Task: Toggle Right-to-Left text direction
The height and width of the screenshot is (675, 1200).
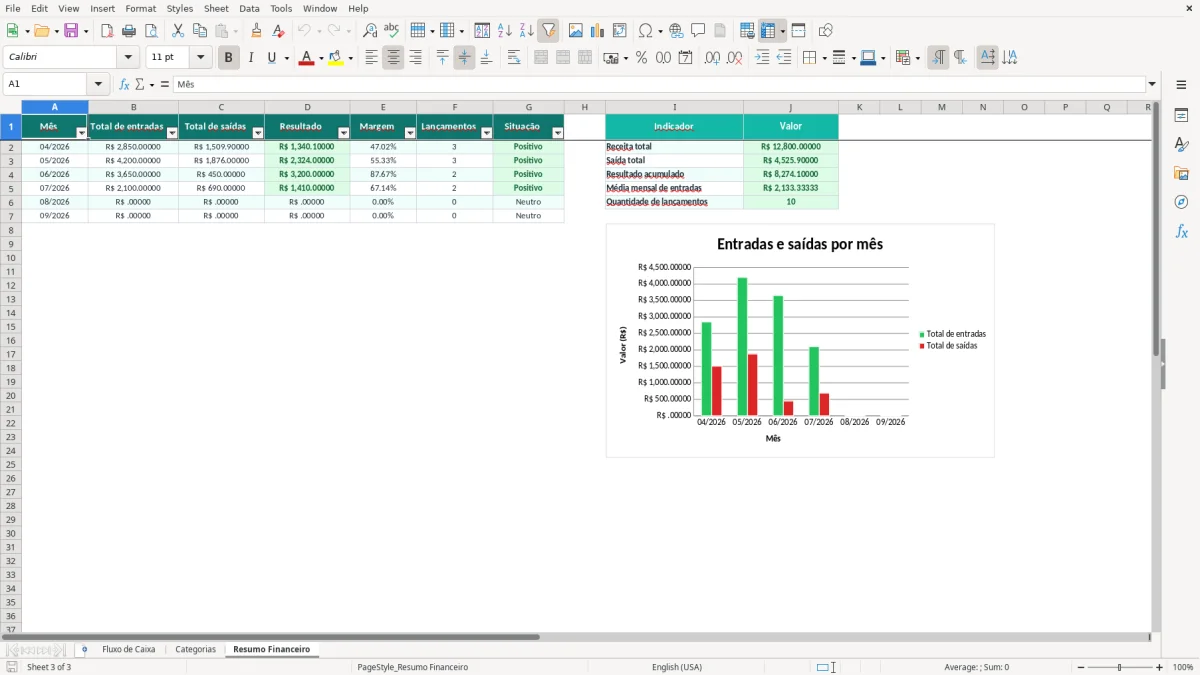Action: pos(960,58)
